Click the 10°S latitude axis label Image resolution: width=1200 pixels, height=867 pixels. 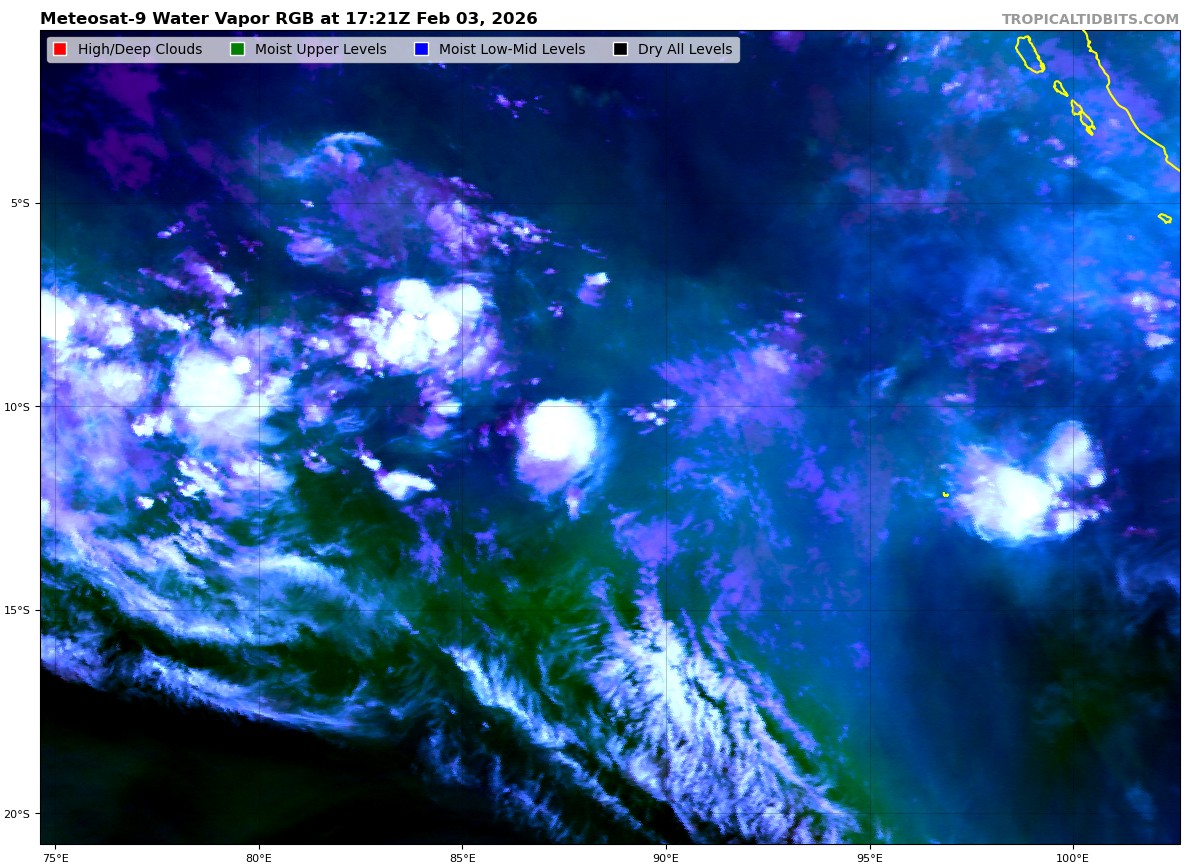[x=17, y=407]
